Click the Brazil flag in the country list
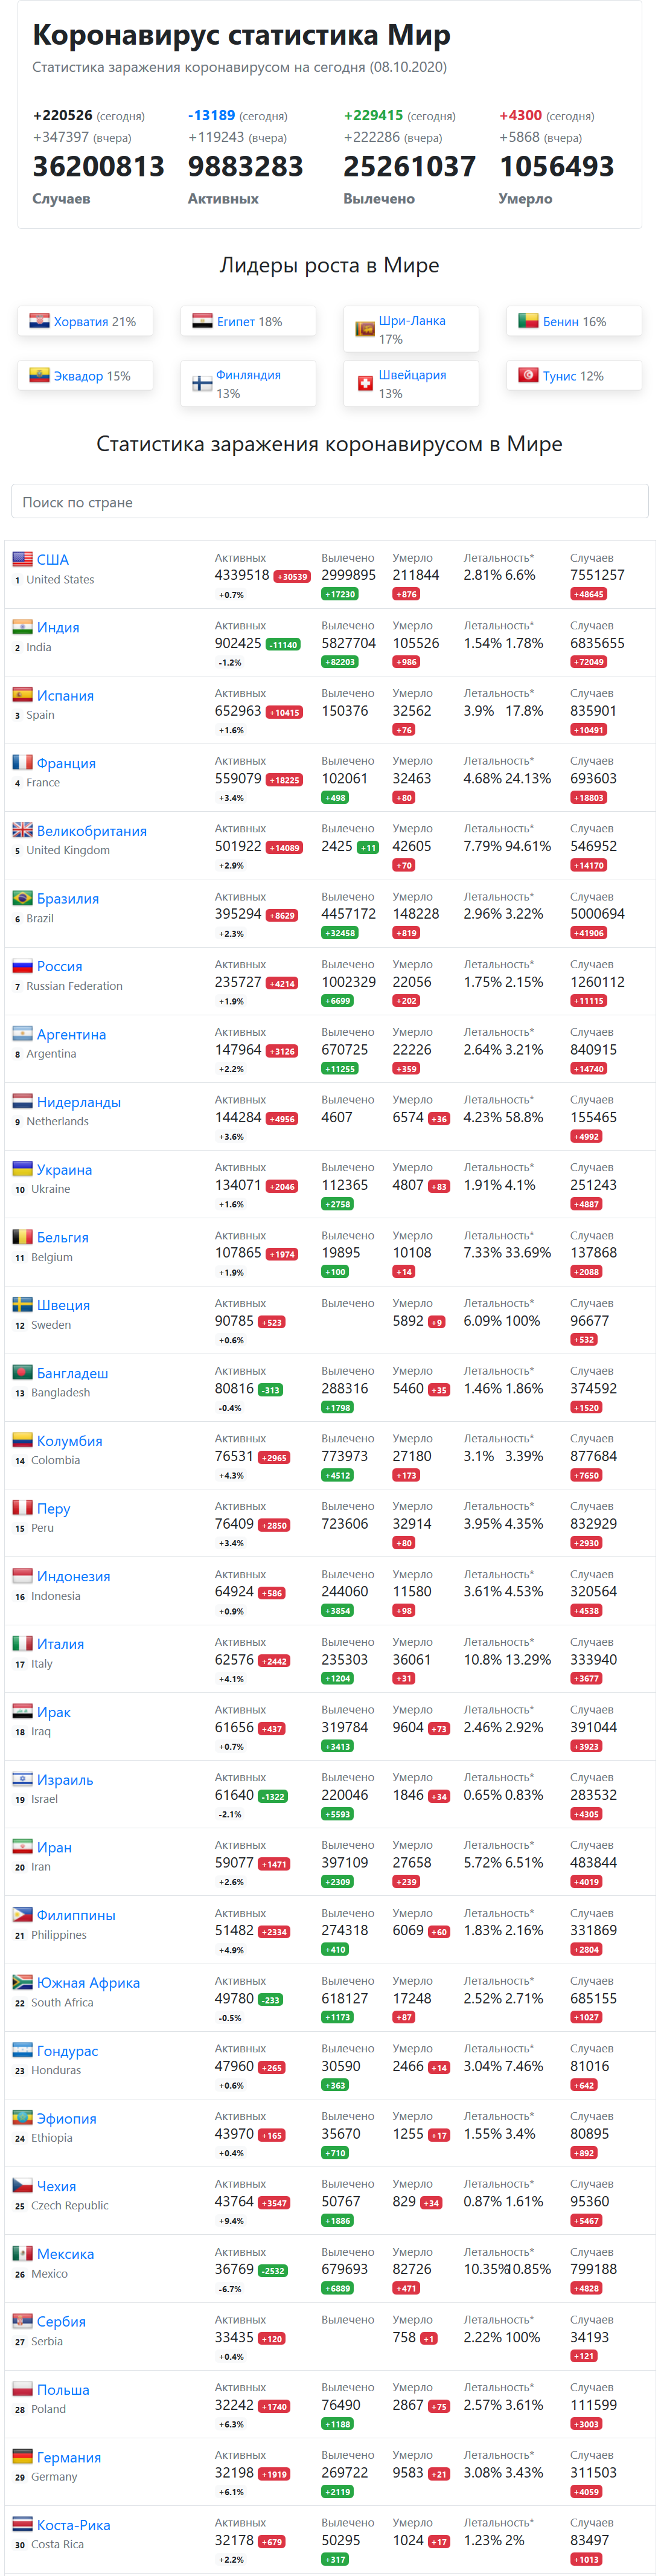661x2576 pixels. 22,898
